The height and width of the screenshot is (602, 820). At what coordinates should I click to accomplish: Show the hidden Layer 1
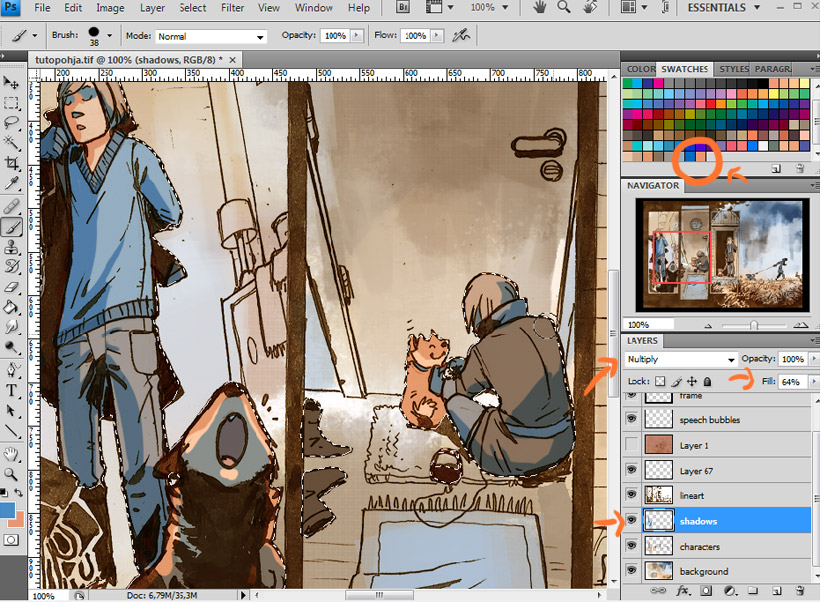[x=632, y=445]
